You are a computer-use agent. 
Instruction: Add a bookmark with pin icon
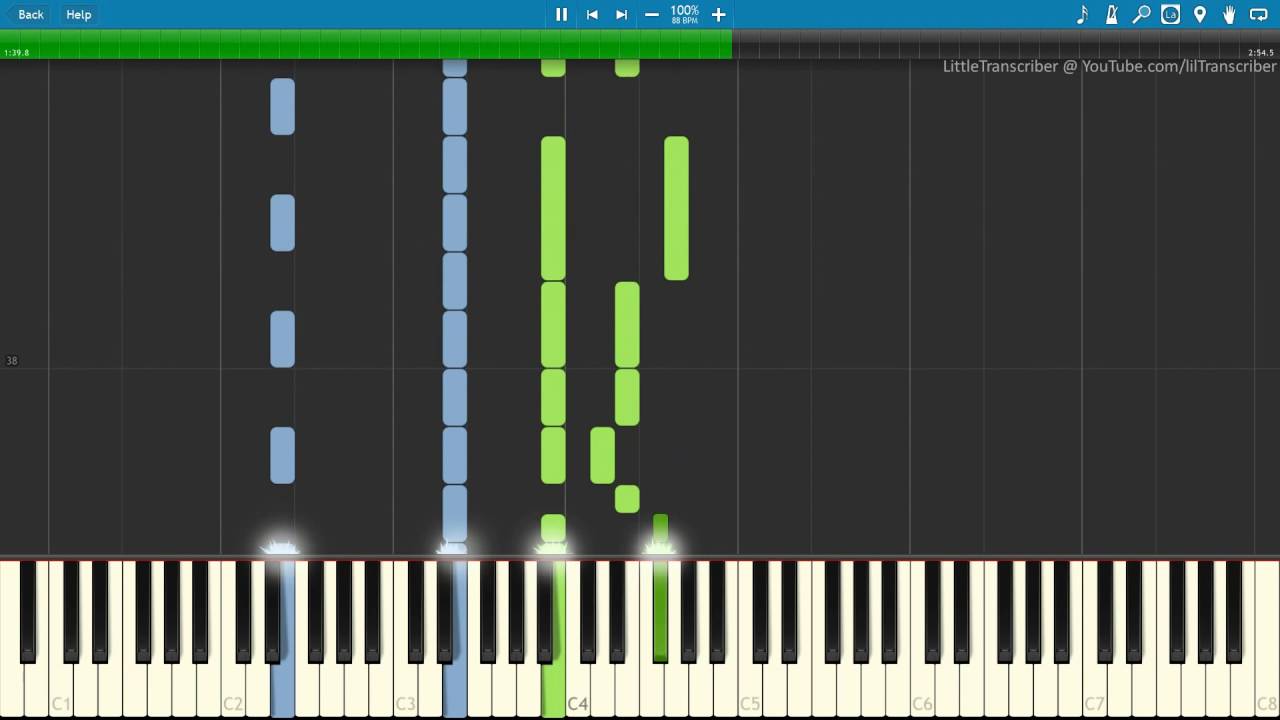click(1199, 14)
